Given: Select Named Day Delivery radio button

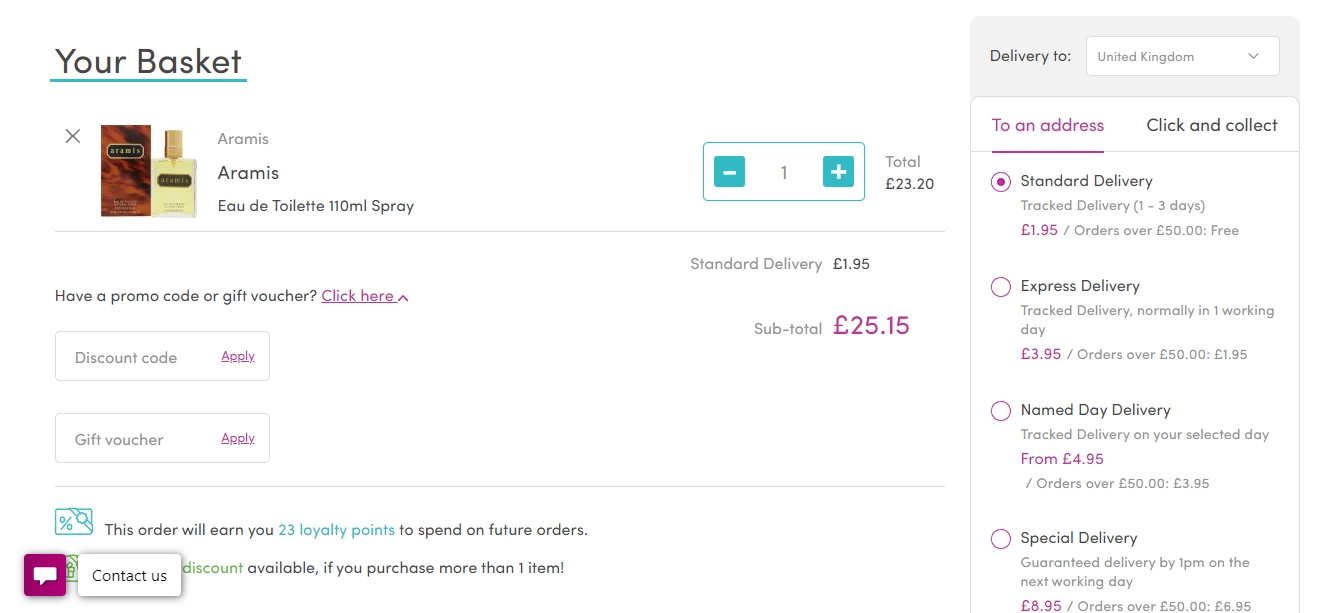Looking at the screenshot, I should [1001, 411].
